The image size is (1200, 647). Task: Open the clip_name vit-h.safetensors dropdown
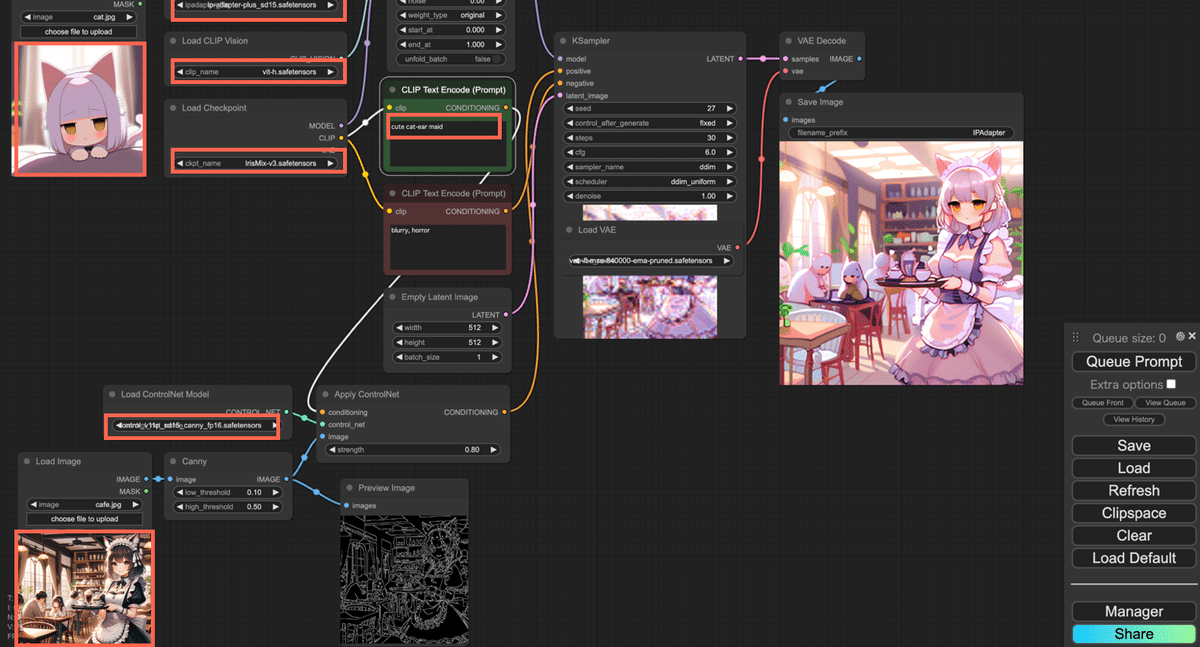[258, 72]
